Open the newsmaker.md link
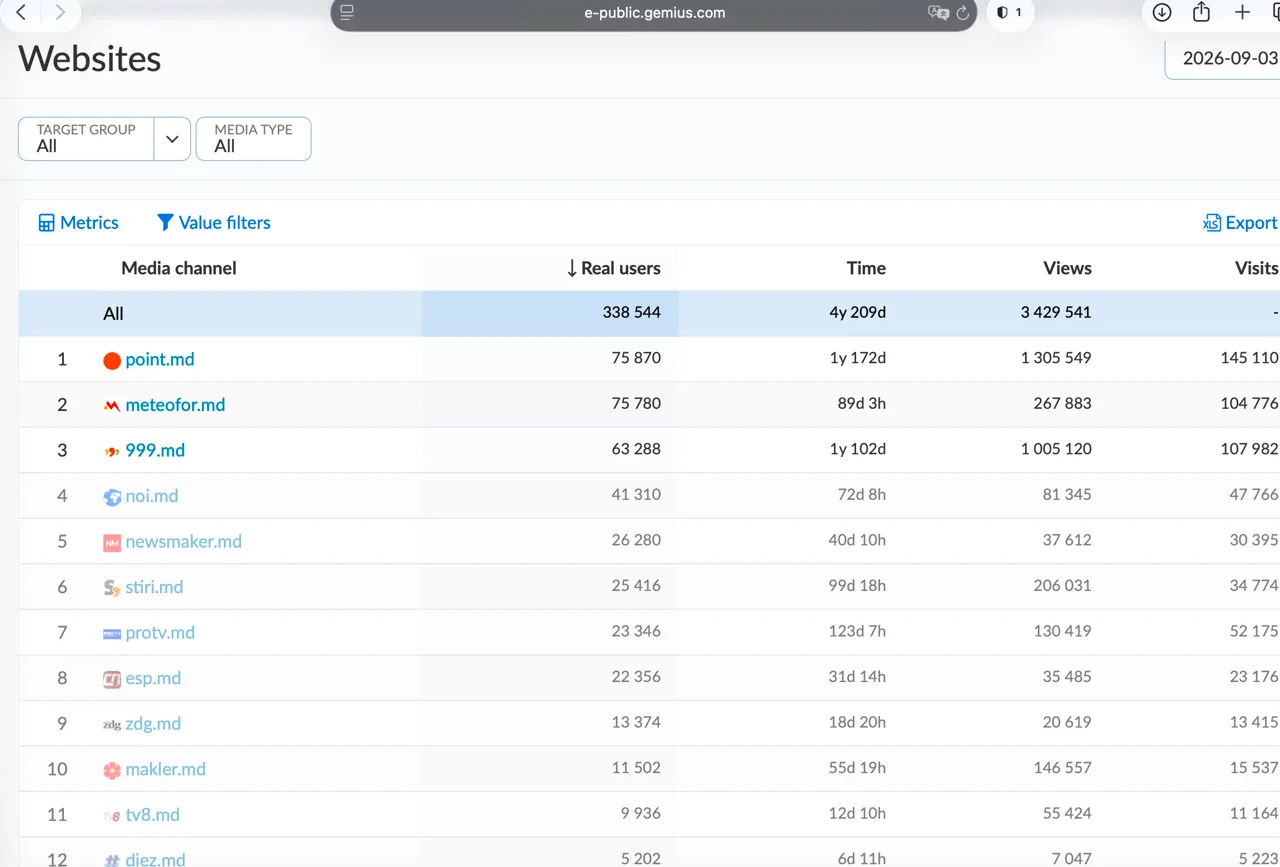Viewport: 1280px width, 867px height. click(x=184, y=541)
